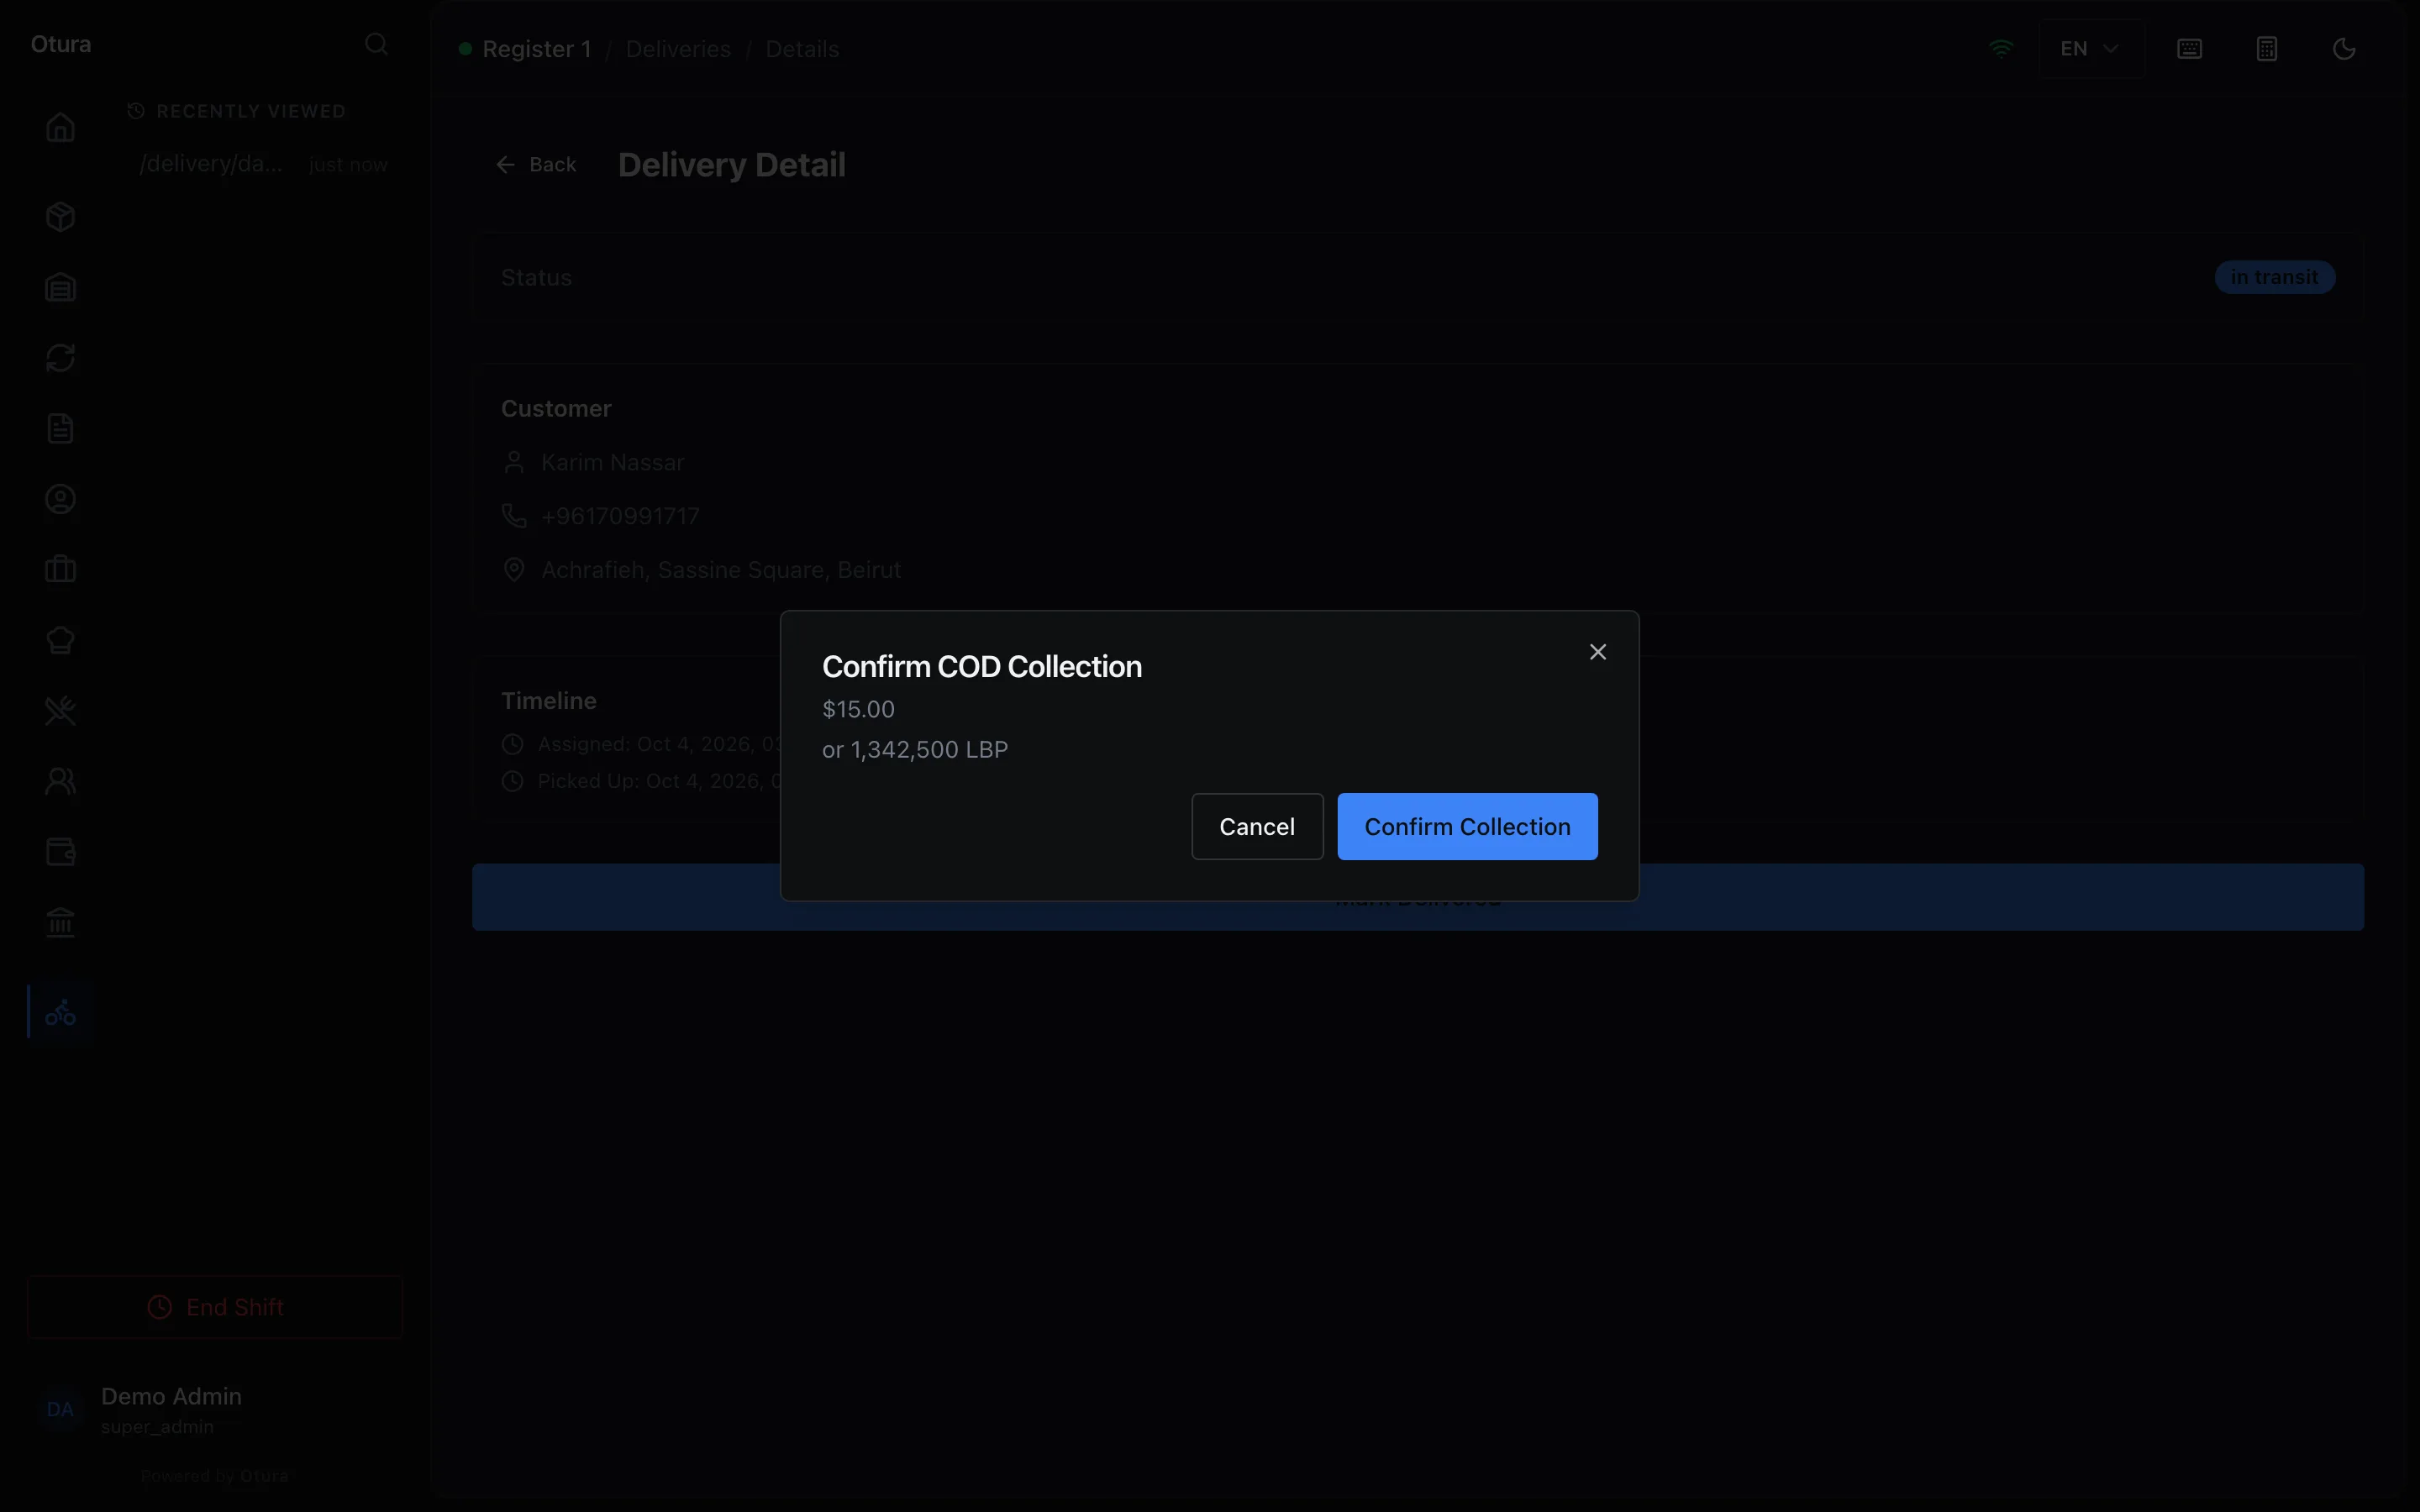Click the customer name Karim Nassar
Screen dimensions: 2420x1512
(612, 462)
